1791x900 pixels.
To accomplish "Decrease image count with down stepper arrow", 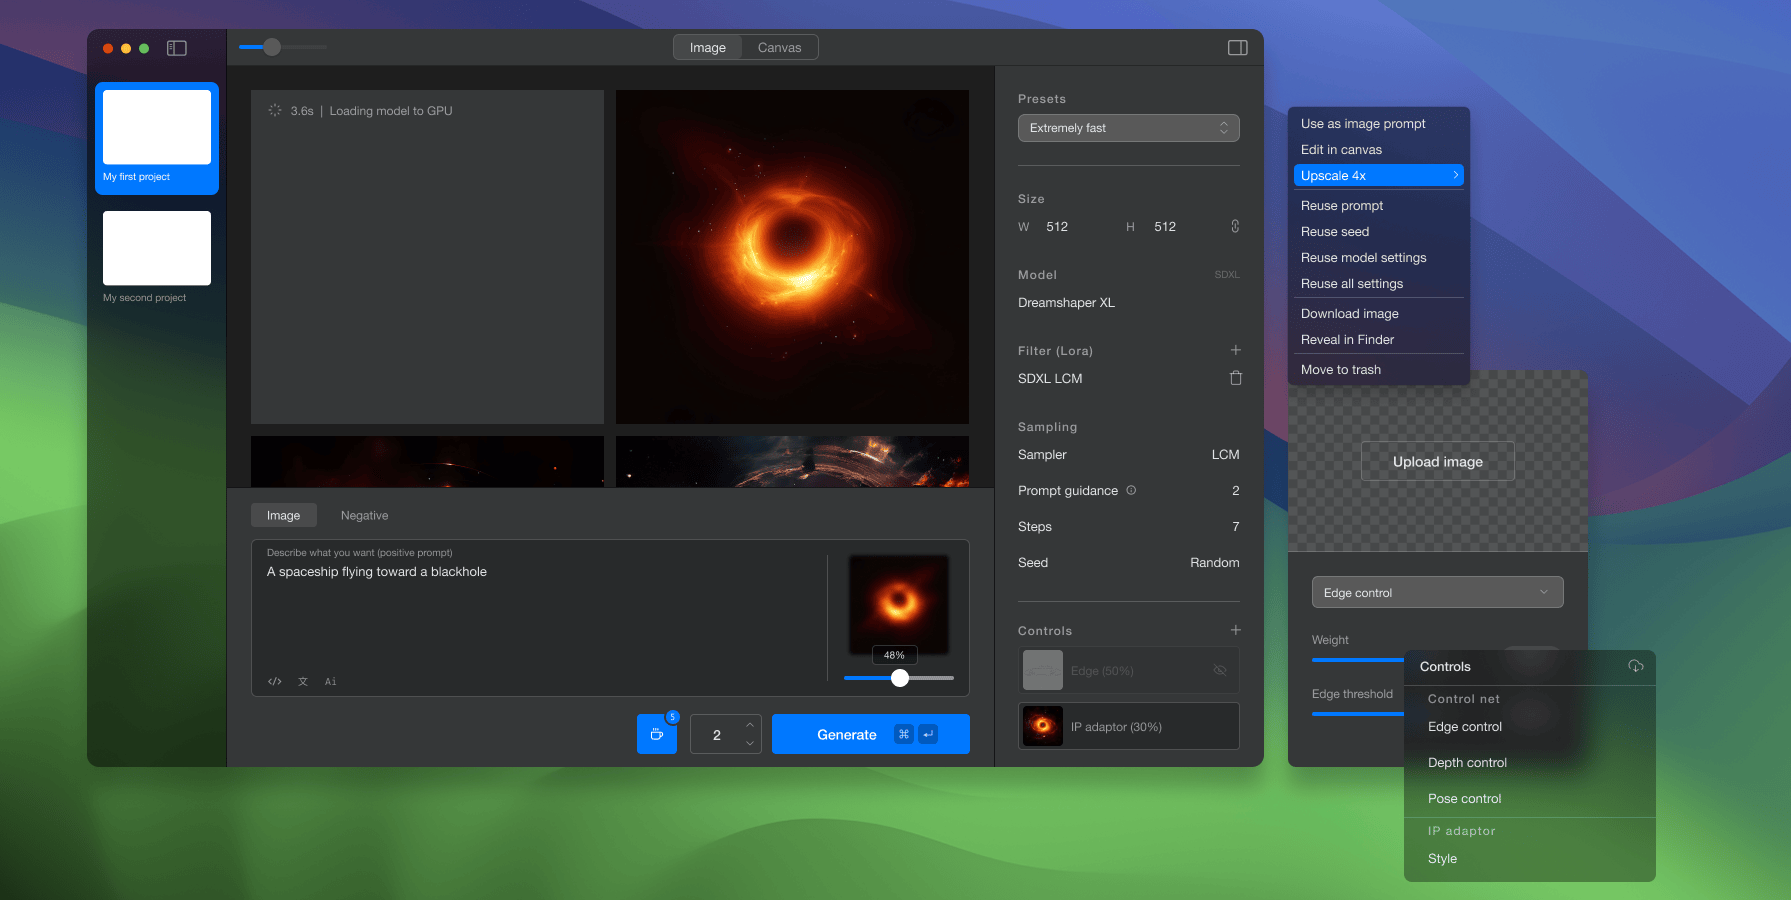I will click(750, 743).
